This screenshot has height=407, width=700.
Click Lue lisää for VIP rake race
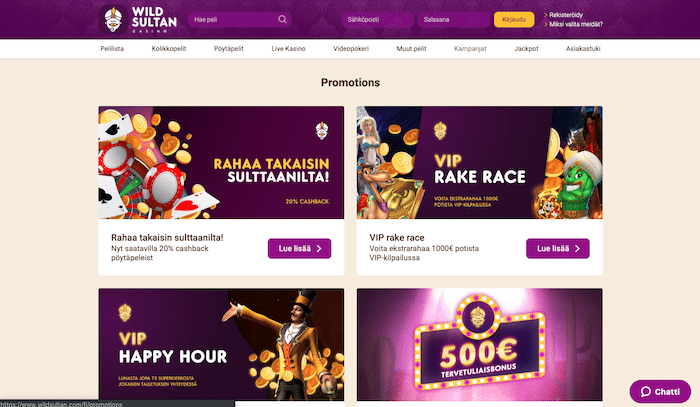coord(558,249)
